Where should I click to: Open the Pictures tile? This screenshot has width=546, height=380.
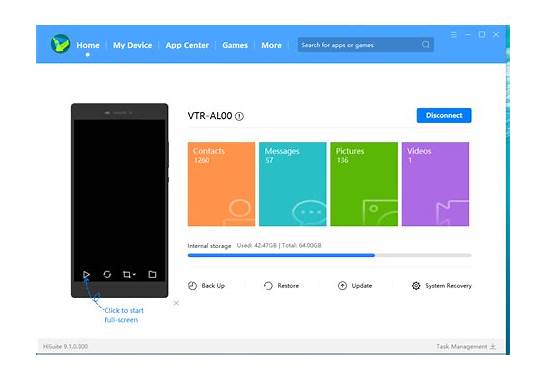pos(364,184)
